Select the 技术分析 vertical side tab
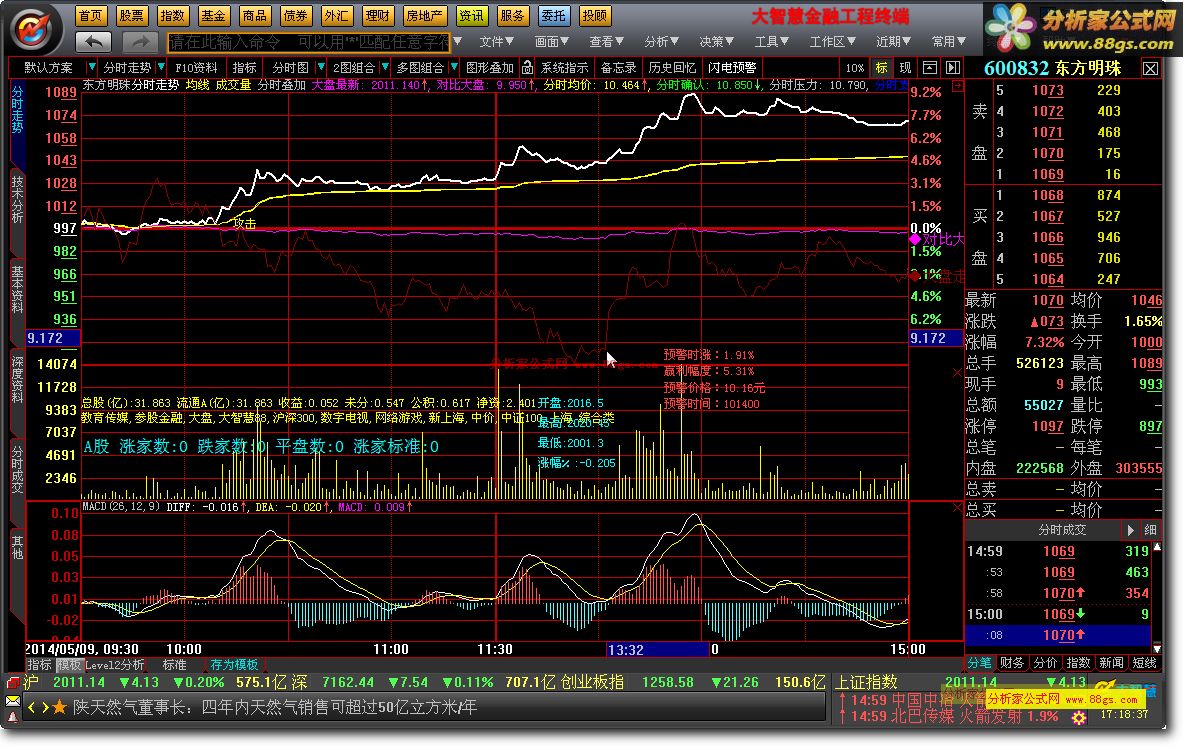Image resolution: width=1185 pixels, height=747 pixels. coord(17,200)
